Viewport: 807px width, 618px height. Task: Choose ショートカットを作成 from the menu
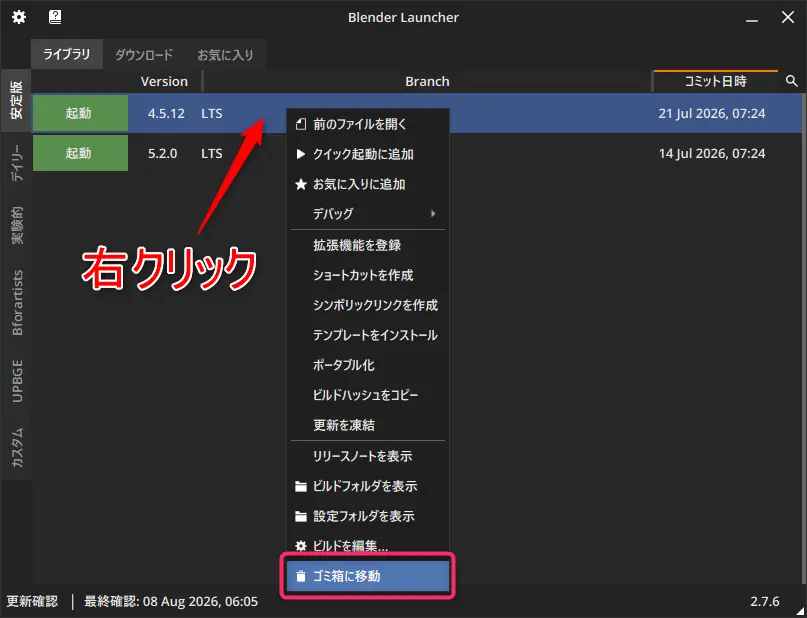pyautogui.click(x=368, y=275)
